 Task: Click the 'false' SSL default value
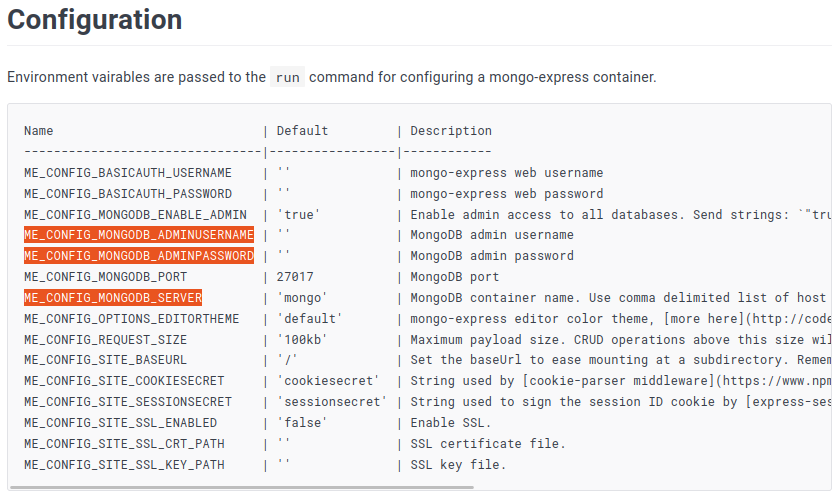click(x=302, y=423)
